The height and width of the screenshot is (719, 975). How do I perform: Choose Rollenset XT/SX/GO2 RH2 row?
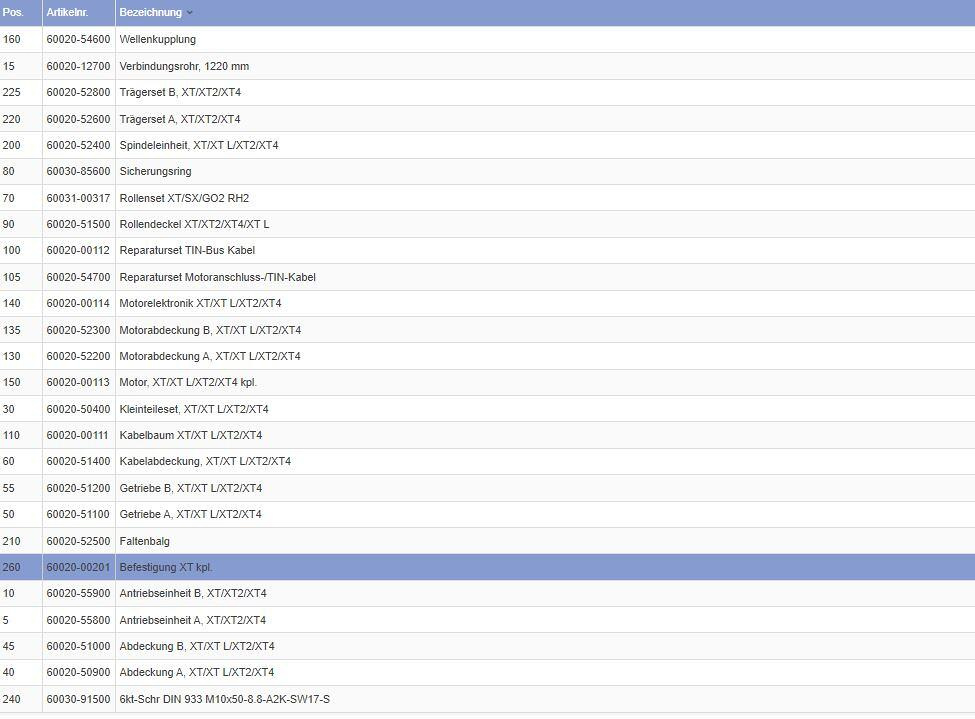click(184, 198)
